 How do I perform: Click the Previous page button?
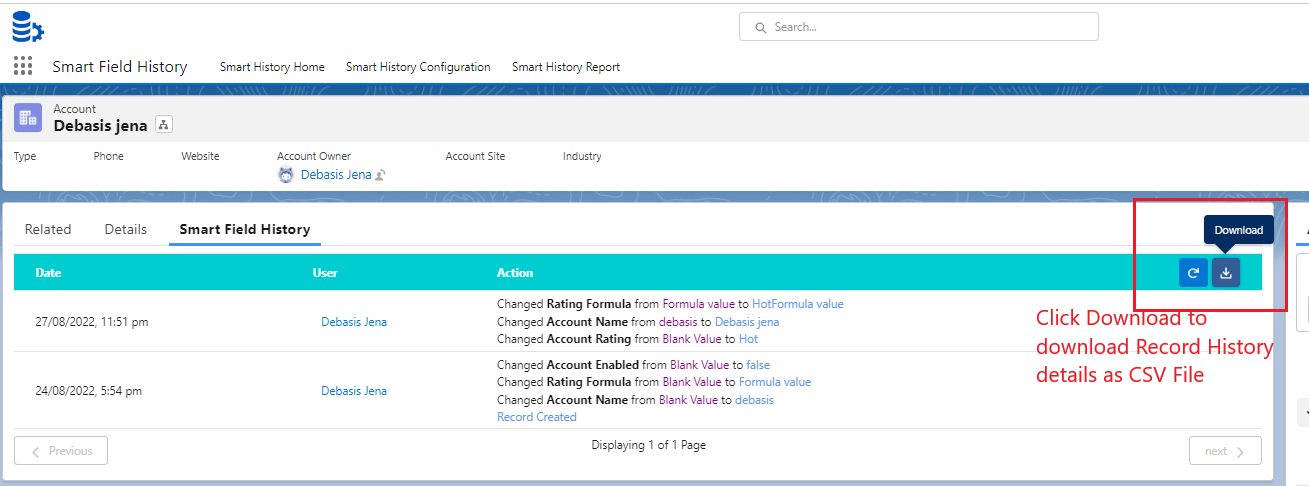[x=61, y=451]
